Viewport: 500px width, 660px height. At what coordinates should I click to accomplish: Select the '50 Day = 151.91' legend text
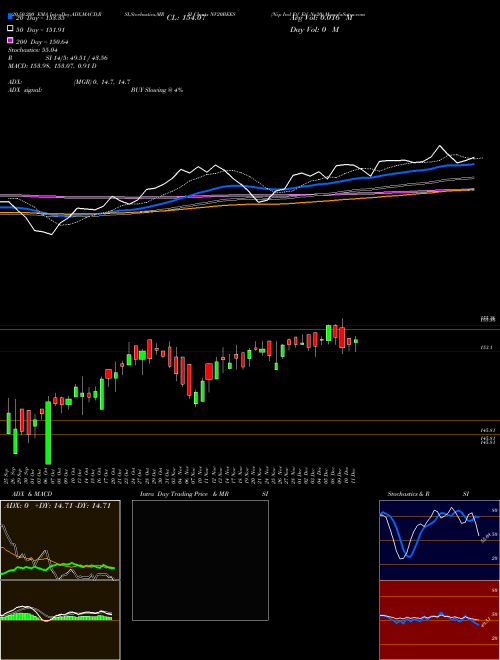[x=40, y=30]
